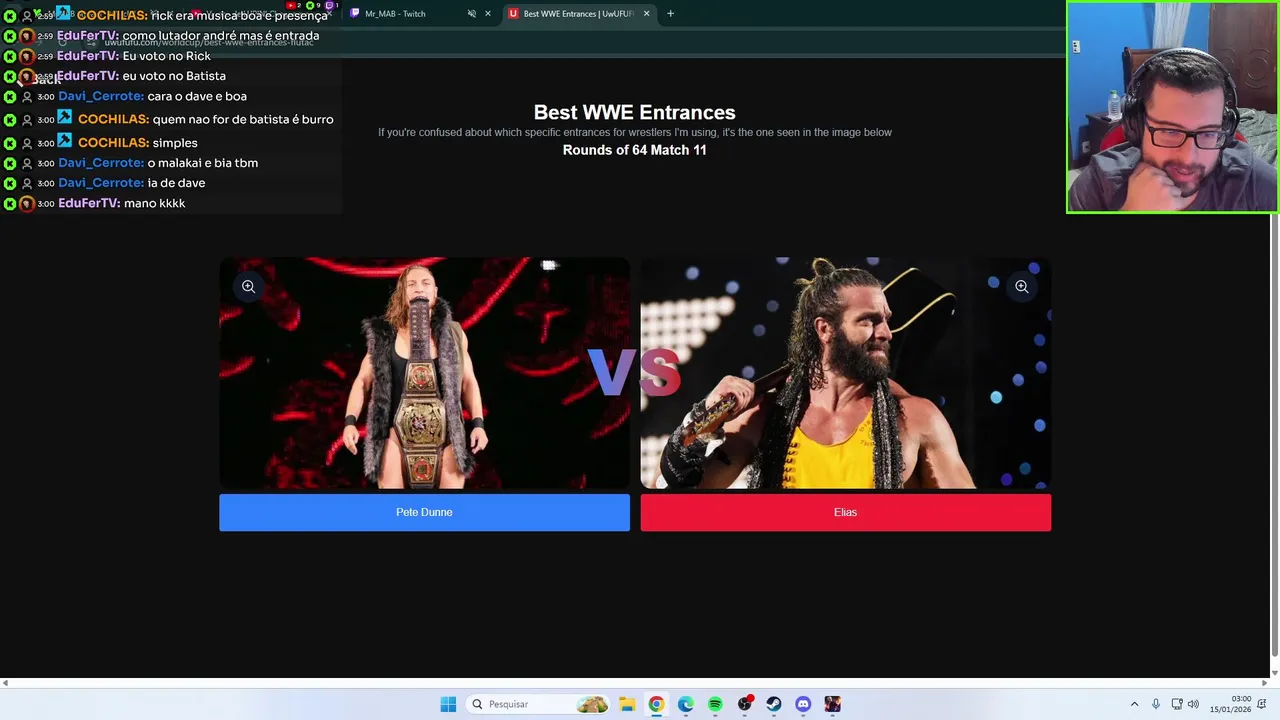Viewport: 1280px width, 720px height.
Task: Click the Elias entrance picture
Action: pos(845,373)
